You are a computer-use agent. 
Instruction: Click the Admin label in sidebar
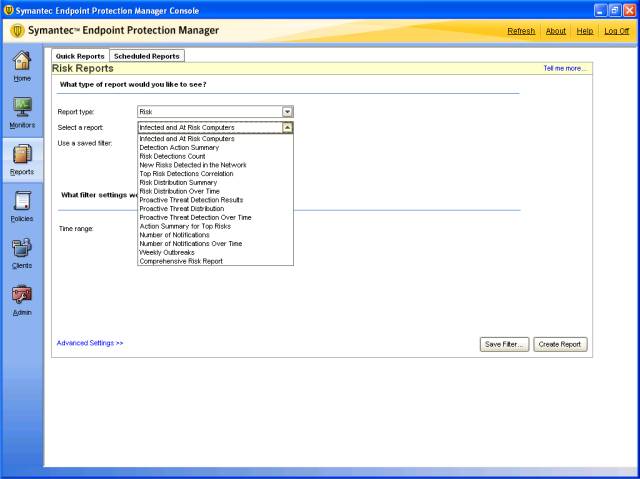pos(22,313)
